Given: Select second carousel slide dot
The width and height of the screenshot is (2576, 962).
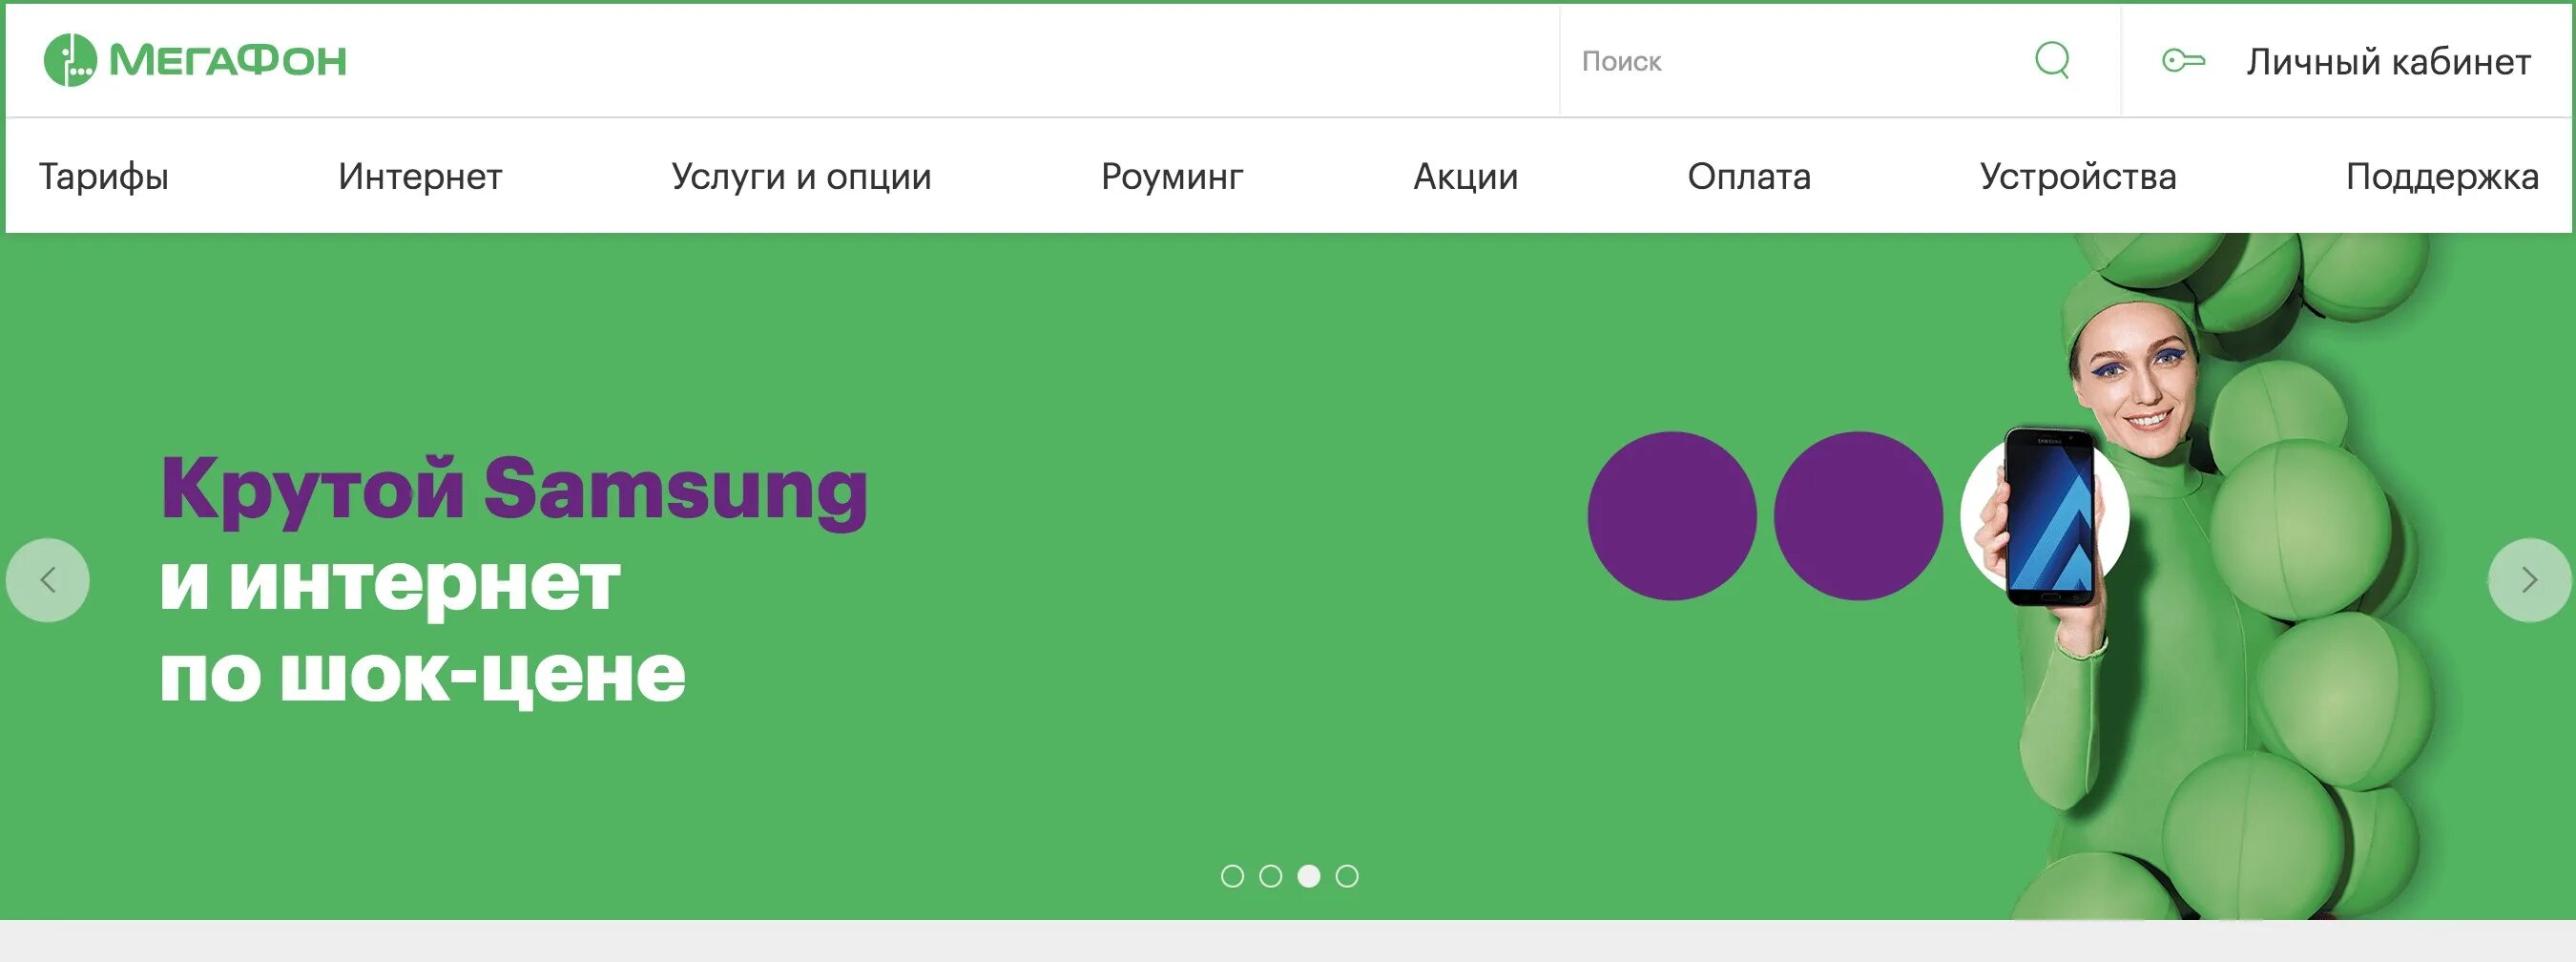Looking at the screenshot, I should click(x=1270, y=876).
